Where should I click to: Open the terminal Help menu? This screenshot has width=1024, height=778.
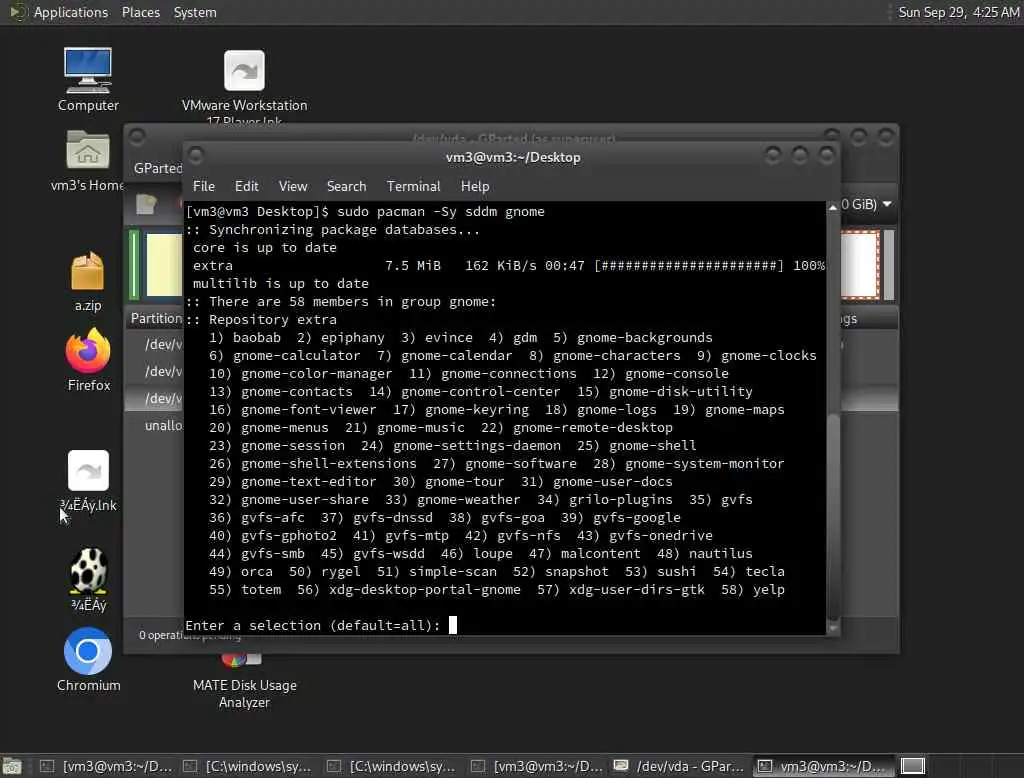475,186
